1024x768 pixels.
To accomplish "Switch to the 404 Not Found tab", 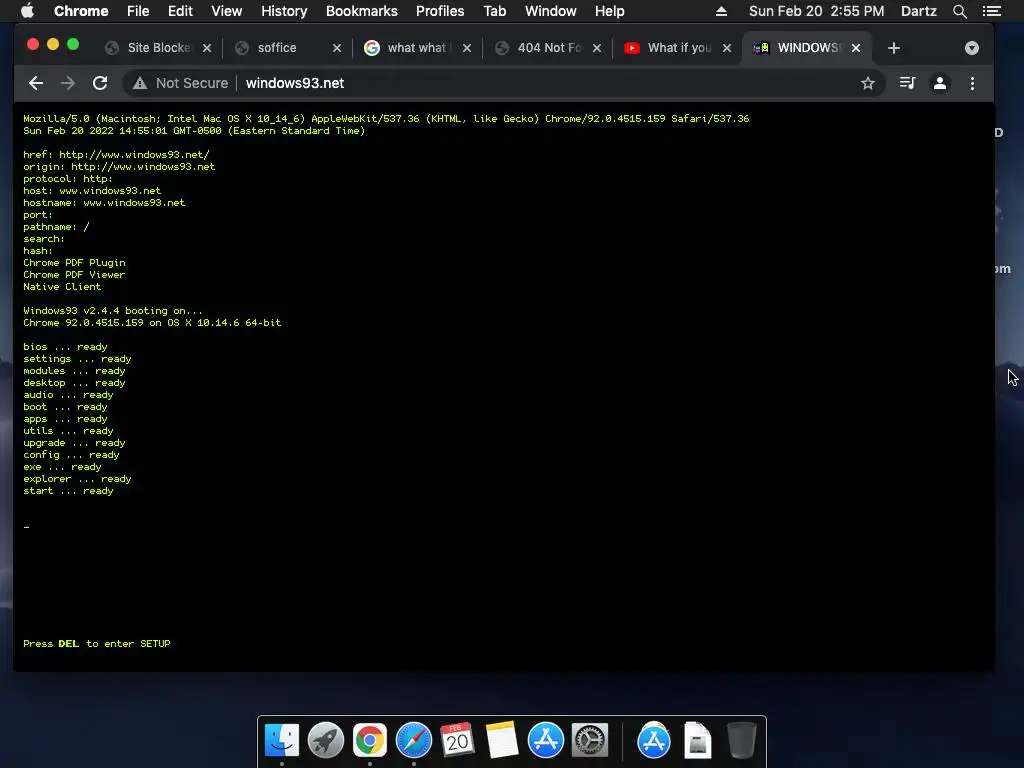I will (547, 48).
